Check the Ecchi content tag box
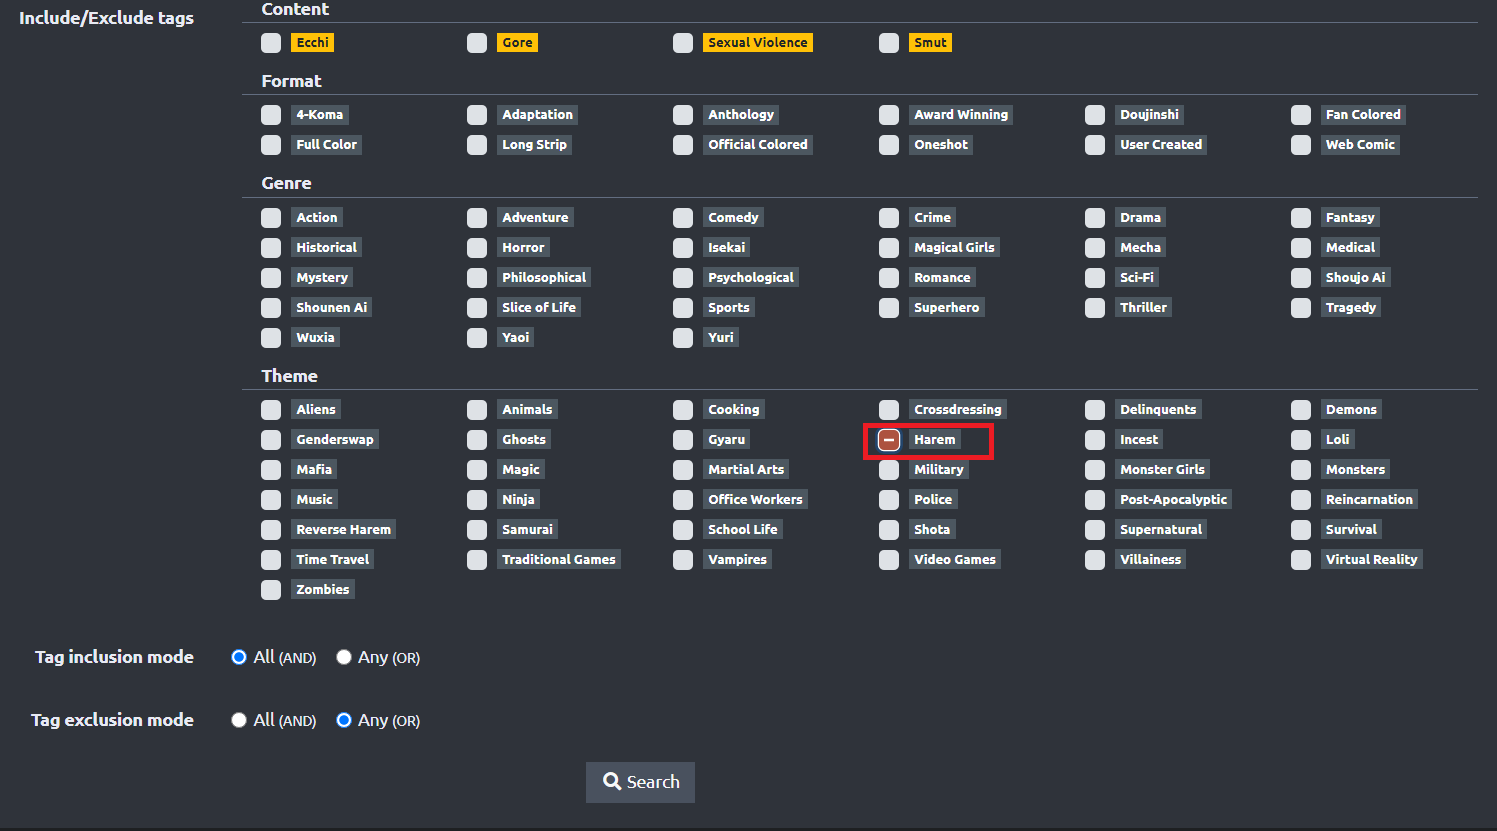This screenshot has height=831, width=1497. pyautogui.click(x=271, y=43)
